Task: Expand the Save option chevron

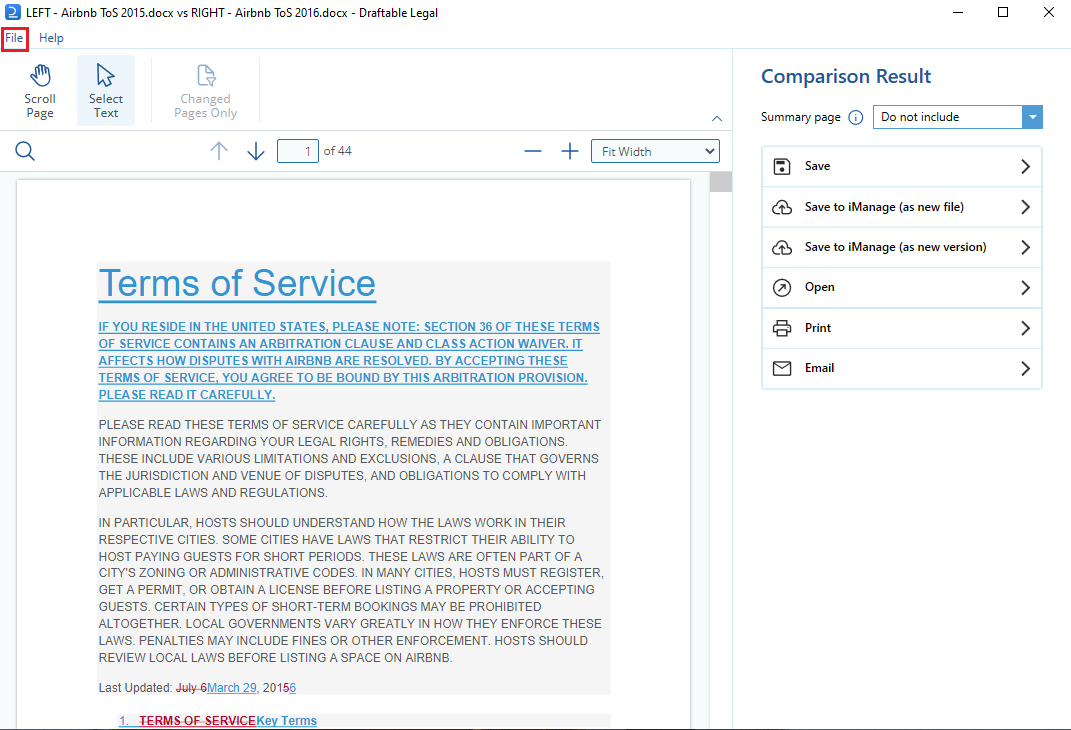Action: (1025, 167)
